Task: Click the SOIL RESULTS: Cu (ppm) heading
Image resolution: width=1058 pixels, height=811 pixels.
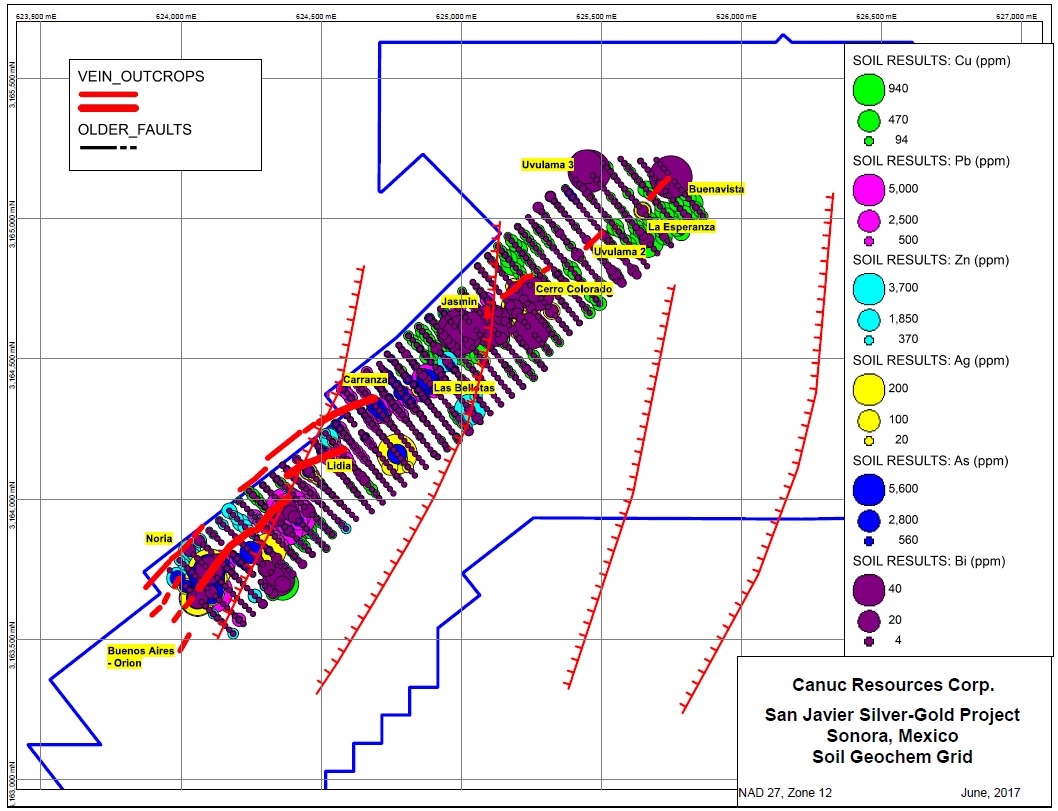Action: (931, 61)
